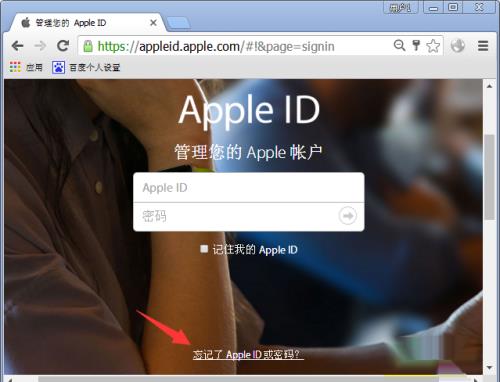Open 忘记了 Apple ID 或密码 link
This screenshot has height=382, width=500.
click(248, 354)
